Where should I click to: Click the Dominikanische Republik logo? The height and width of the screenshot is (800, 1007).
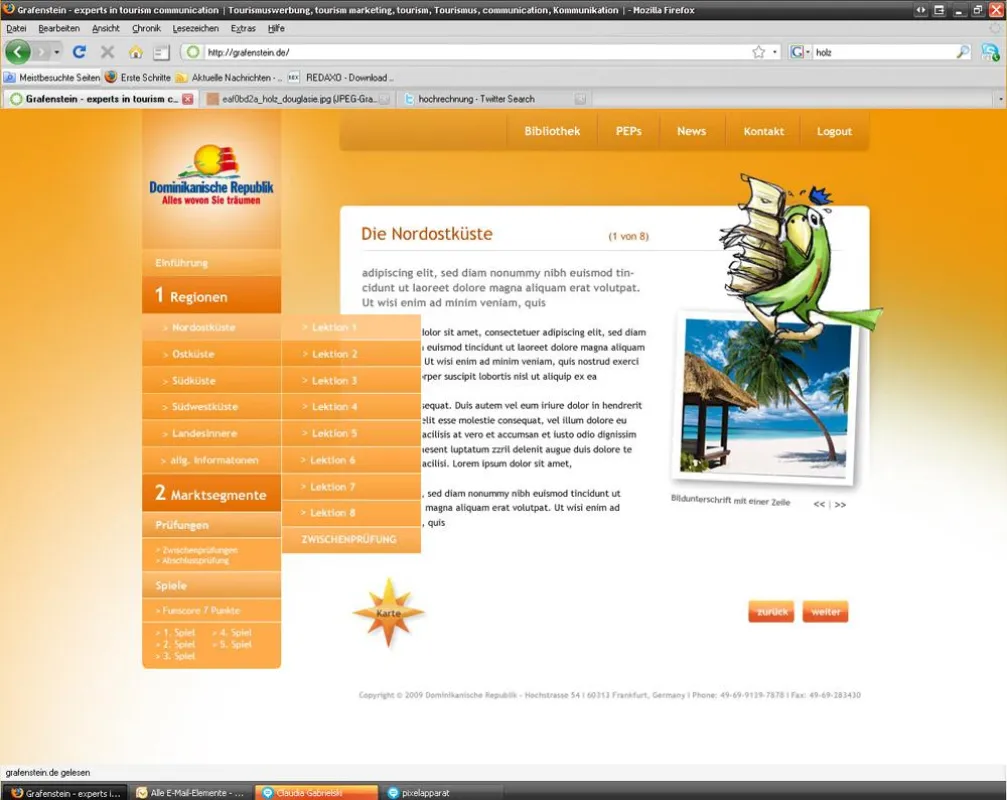pos(211,175)
